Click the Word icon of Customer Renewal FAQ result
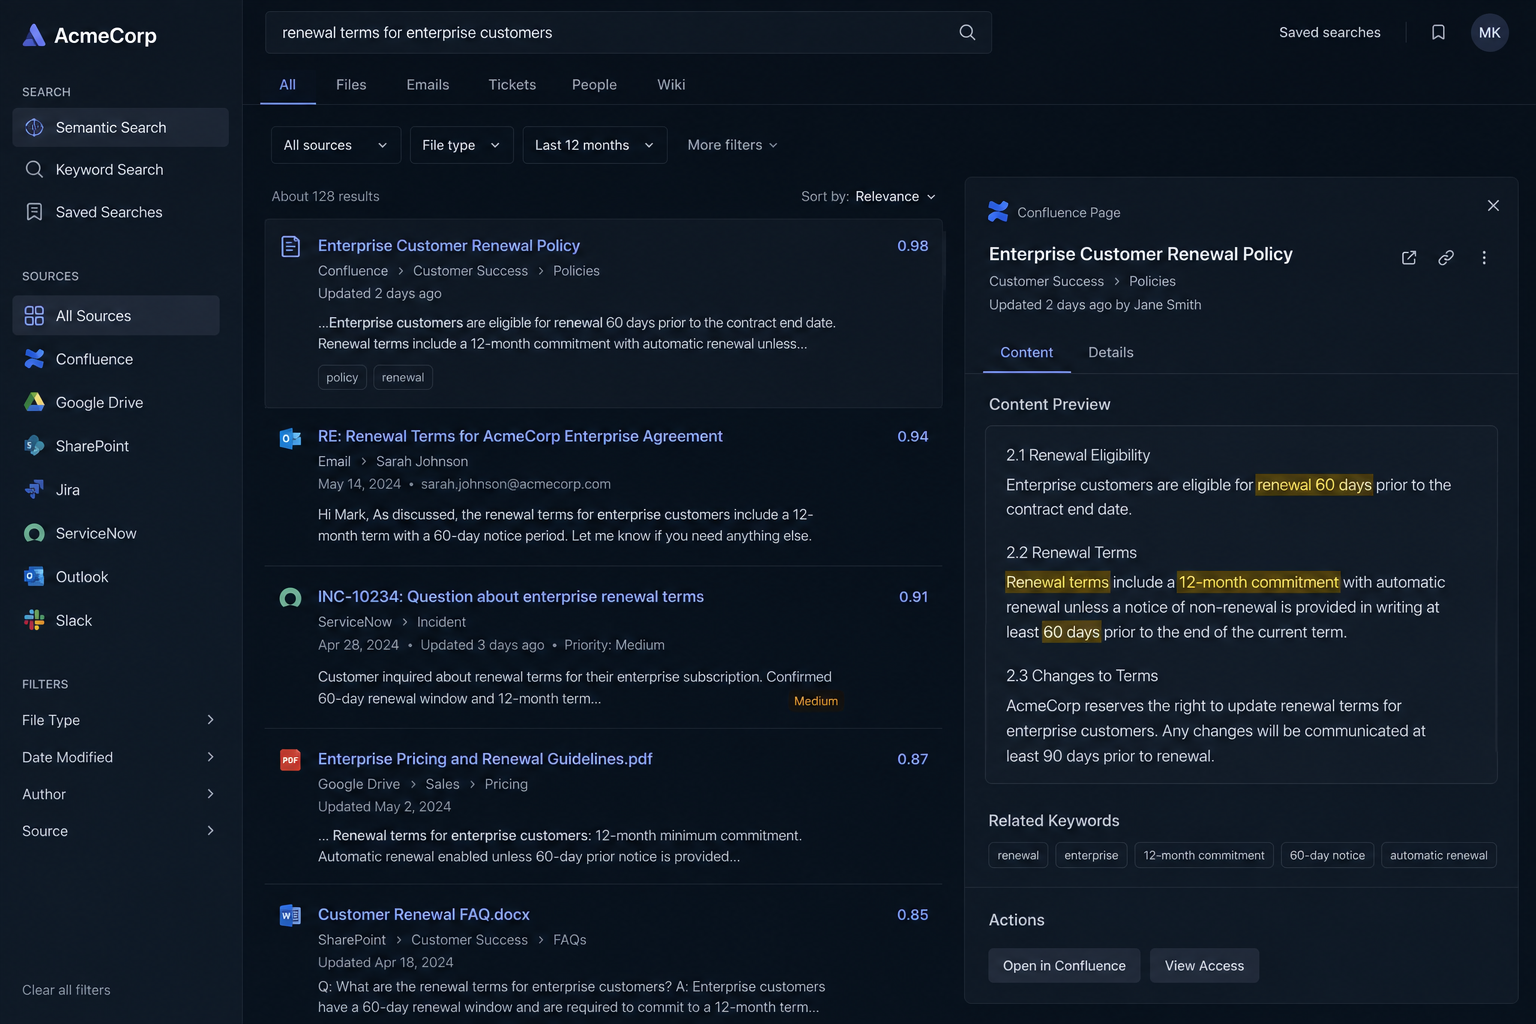This screenshot has width=1536, height=1024. pos(290,915)
